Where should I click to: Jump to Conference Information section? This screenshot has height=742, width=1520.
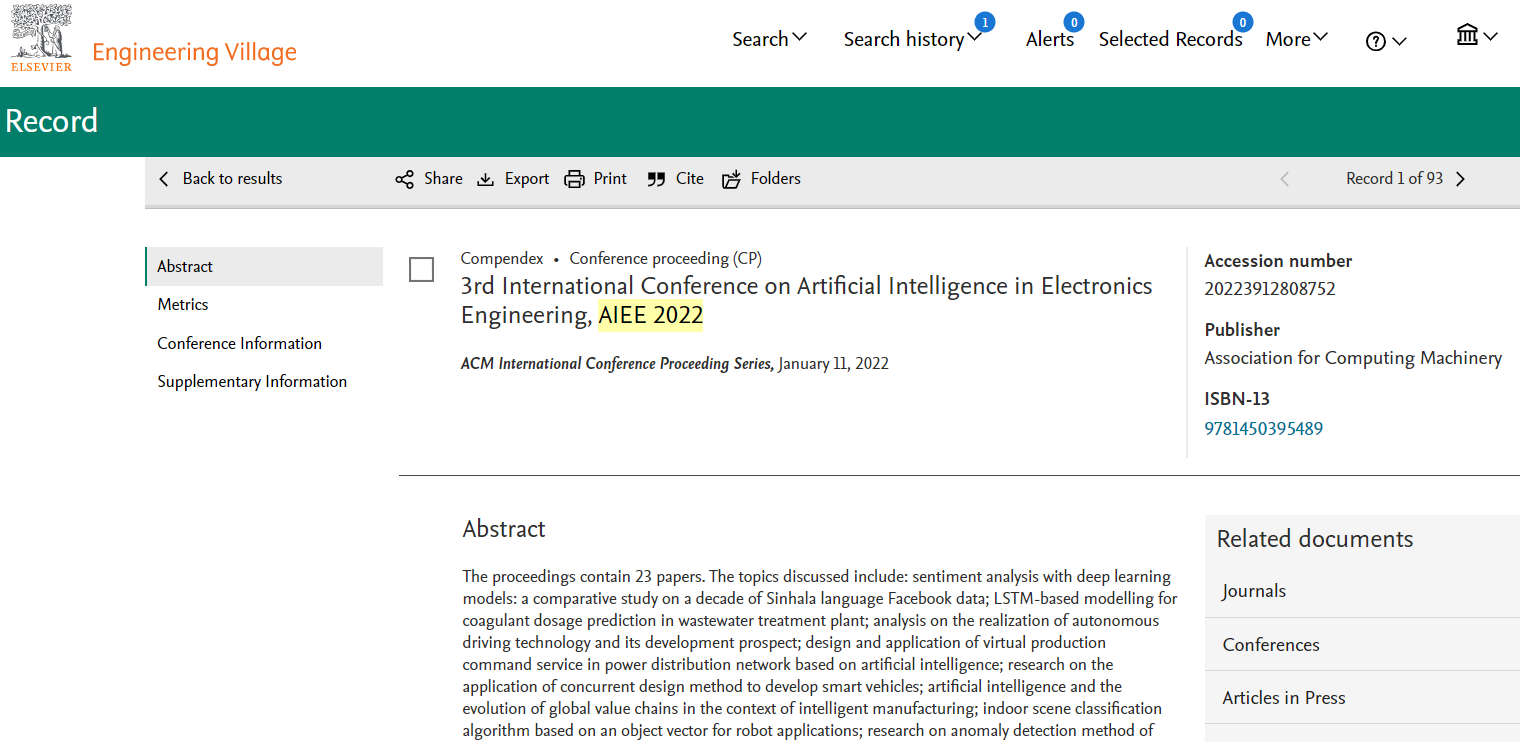tap(240, 343)
